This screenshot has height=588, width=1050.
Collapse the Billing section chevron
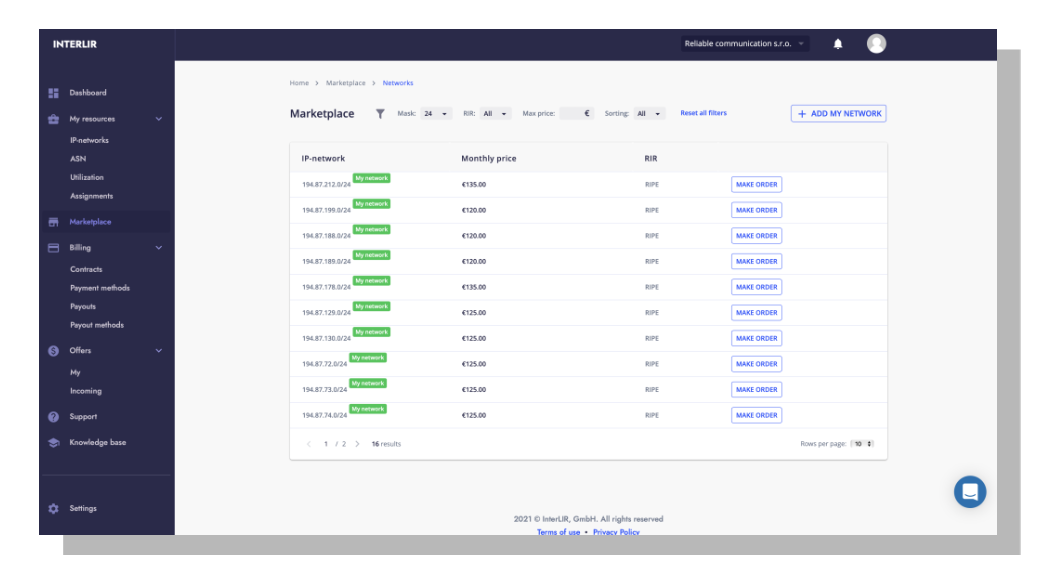coord(159,248)
